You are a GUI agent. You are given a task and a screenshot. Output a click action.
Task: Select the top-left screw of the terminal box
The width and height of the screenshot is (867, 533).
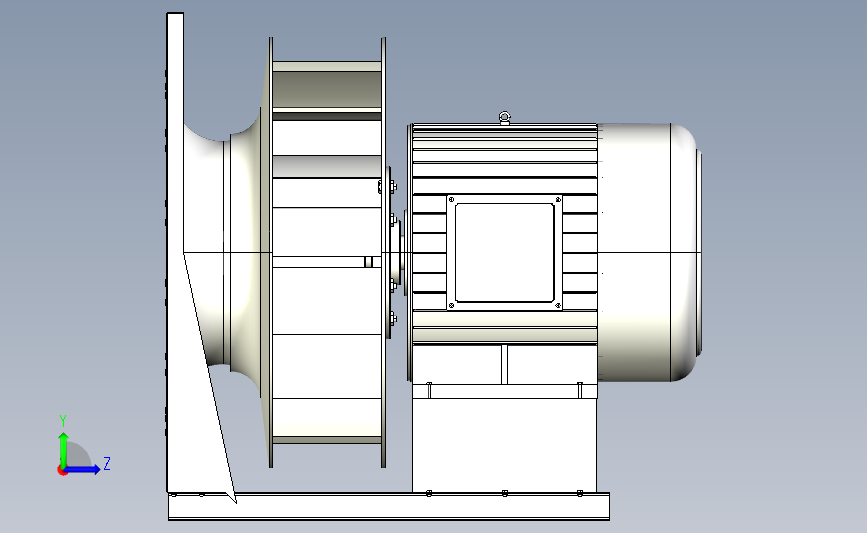click(x=452, y=200)
